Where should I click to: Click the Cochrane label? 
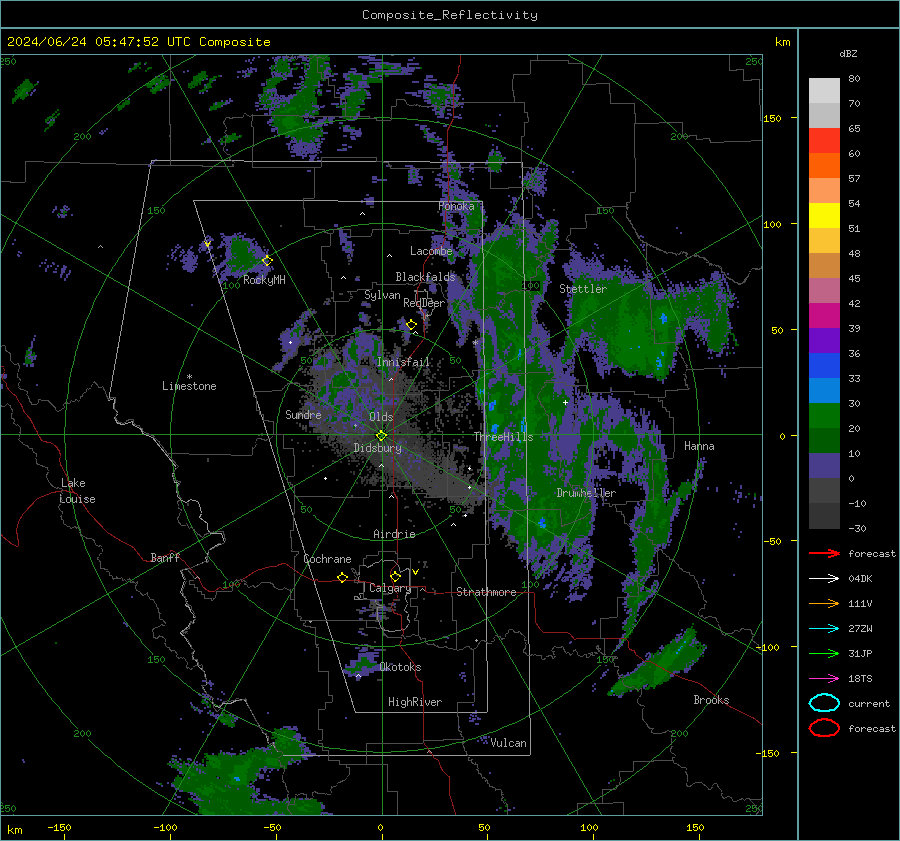click(x=327, y=559)
